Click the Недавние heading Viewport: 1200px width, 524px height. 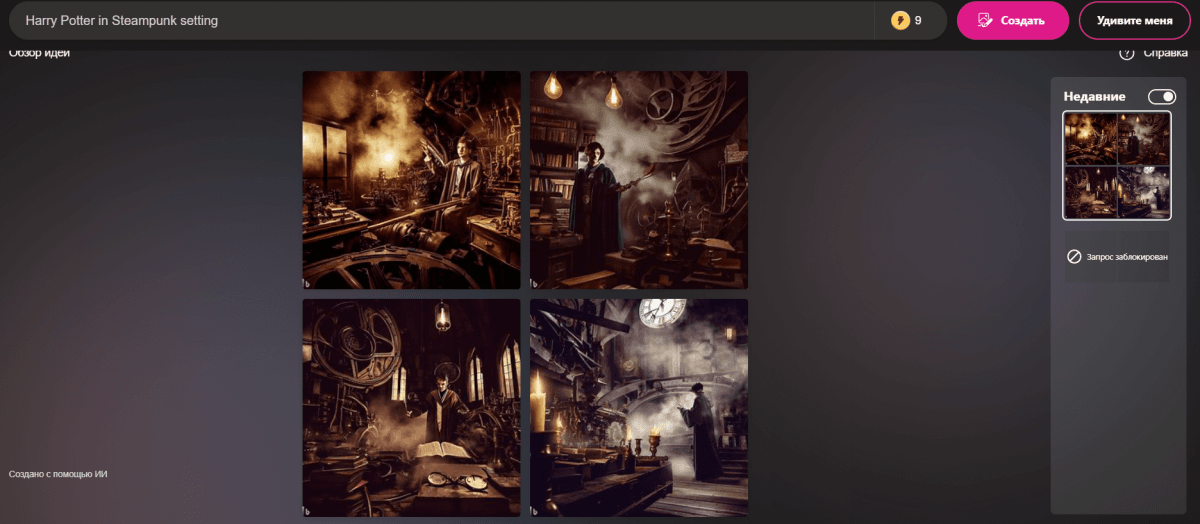[x=1095, y=96]
